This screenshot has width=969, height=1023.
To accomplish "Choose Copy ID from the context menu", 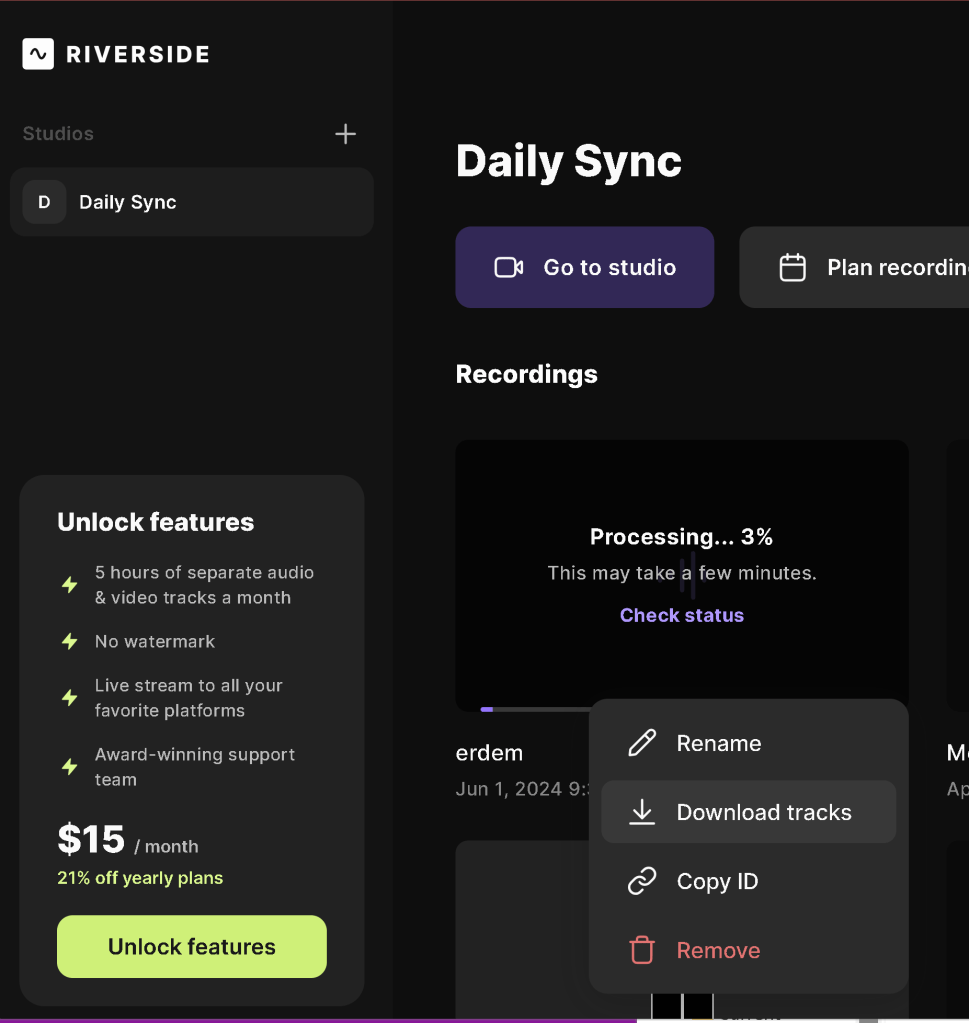I will [748, 881].
